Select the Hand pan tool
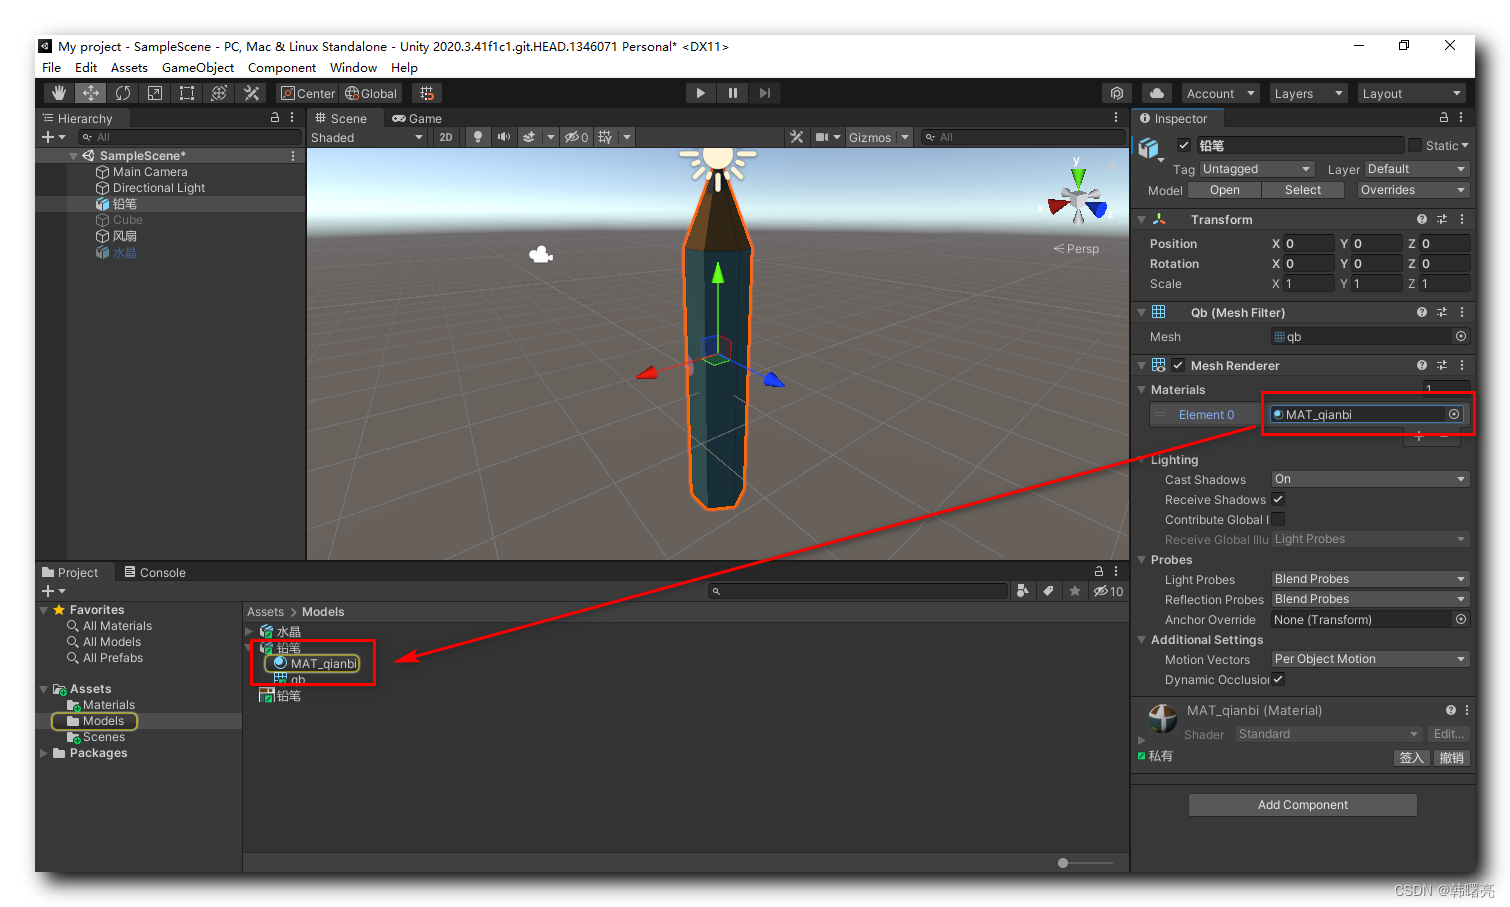Image resolution: width=1510 pixels, height=907 pixels. 58,93
